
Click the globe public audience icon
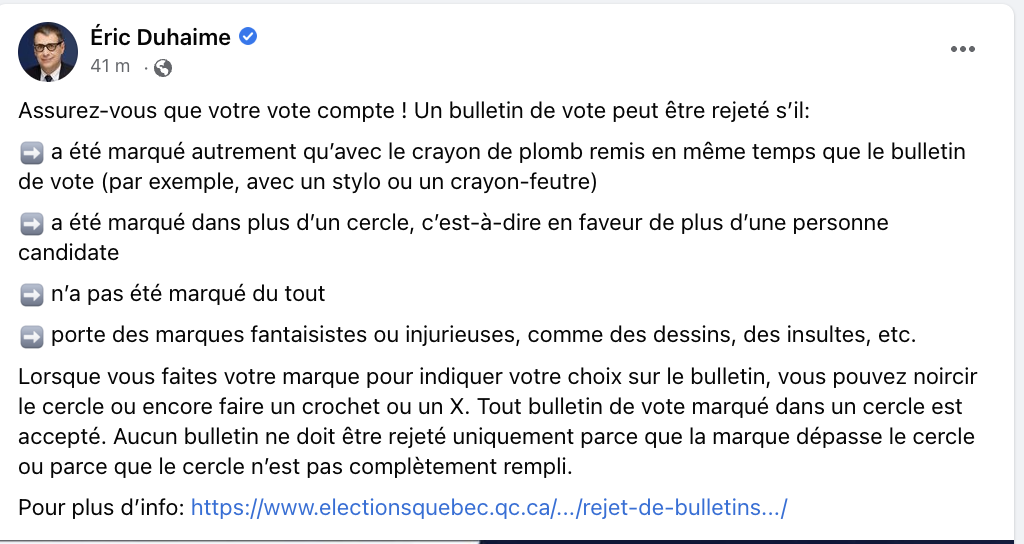pyautogui.click(x=163, y=68)
